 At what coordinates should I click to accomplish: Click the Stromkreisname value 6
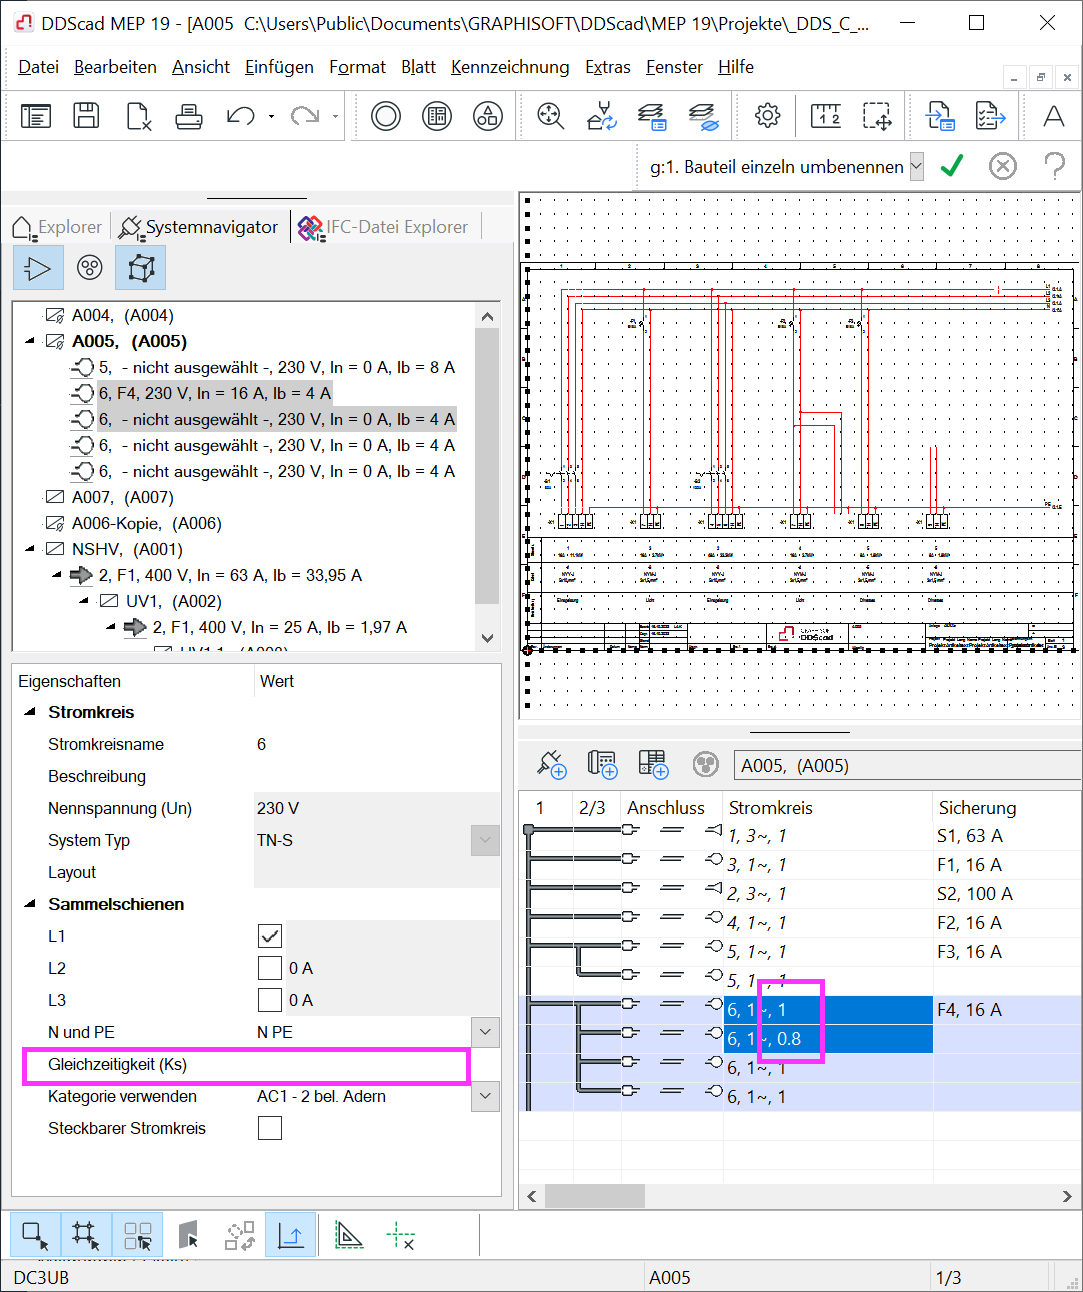tap(262, 744)
